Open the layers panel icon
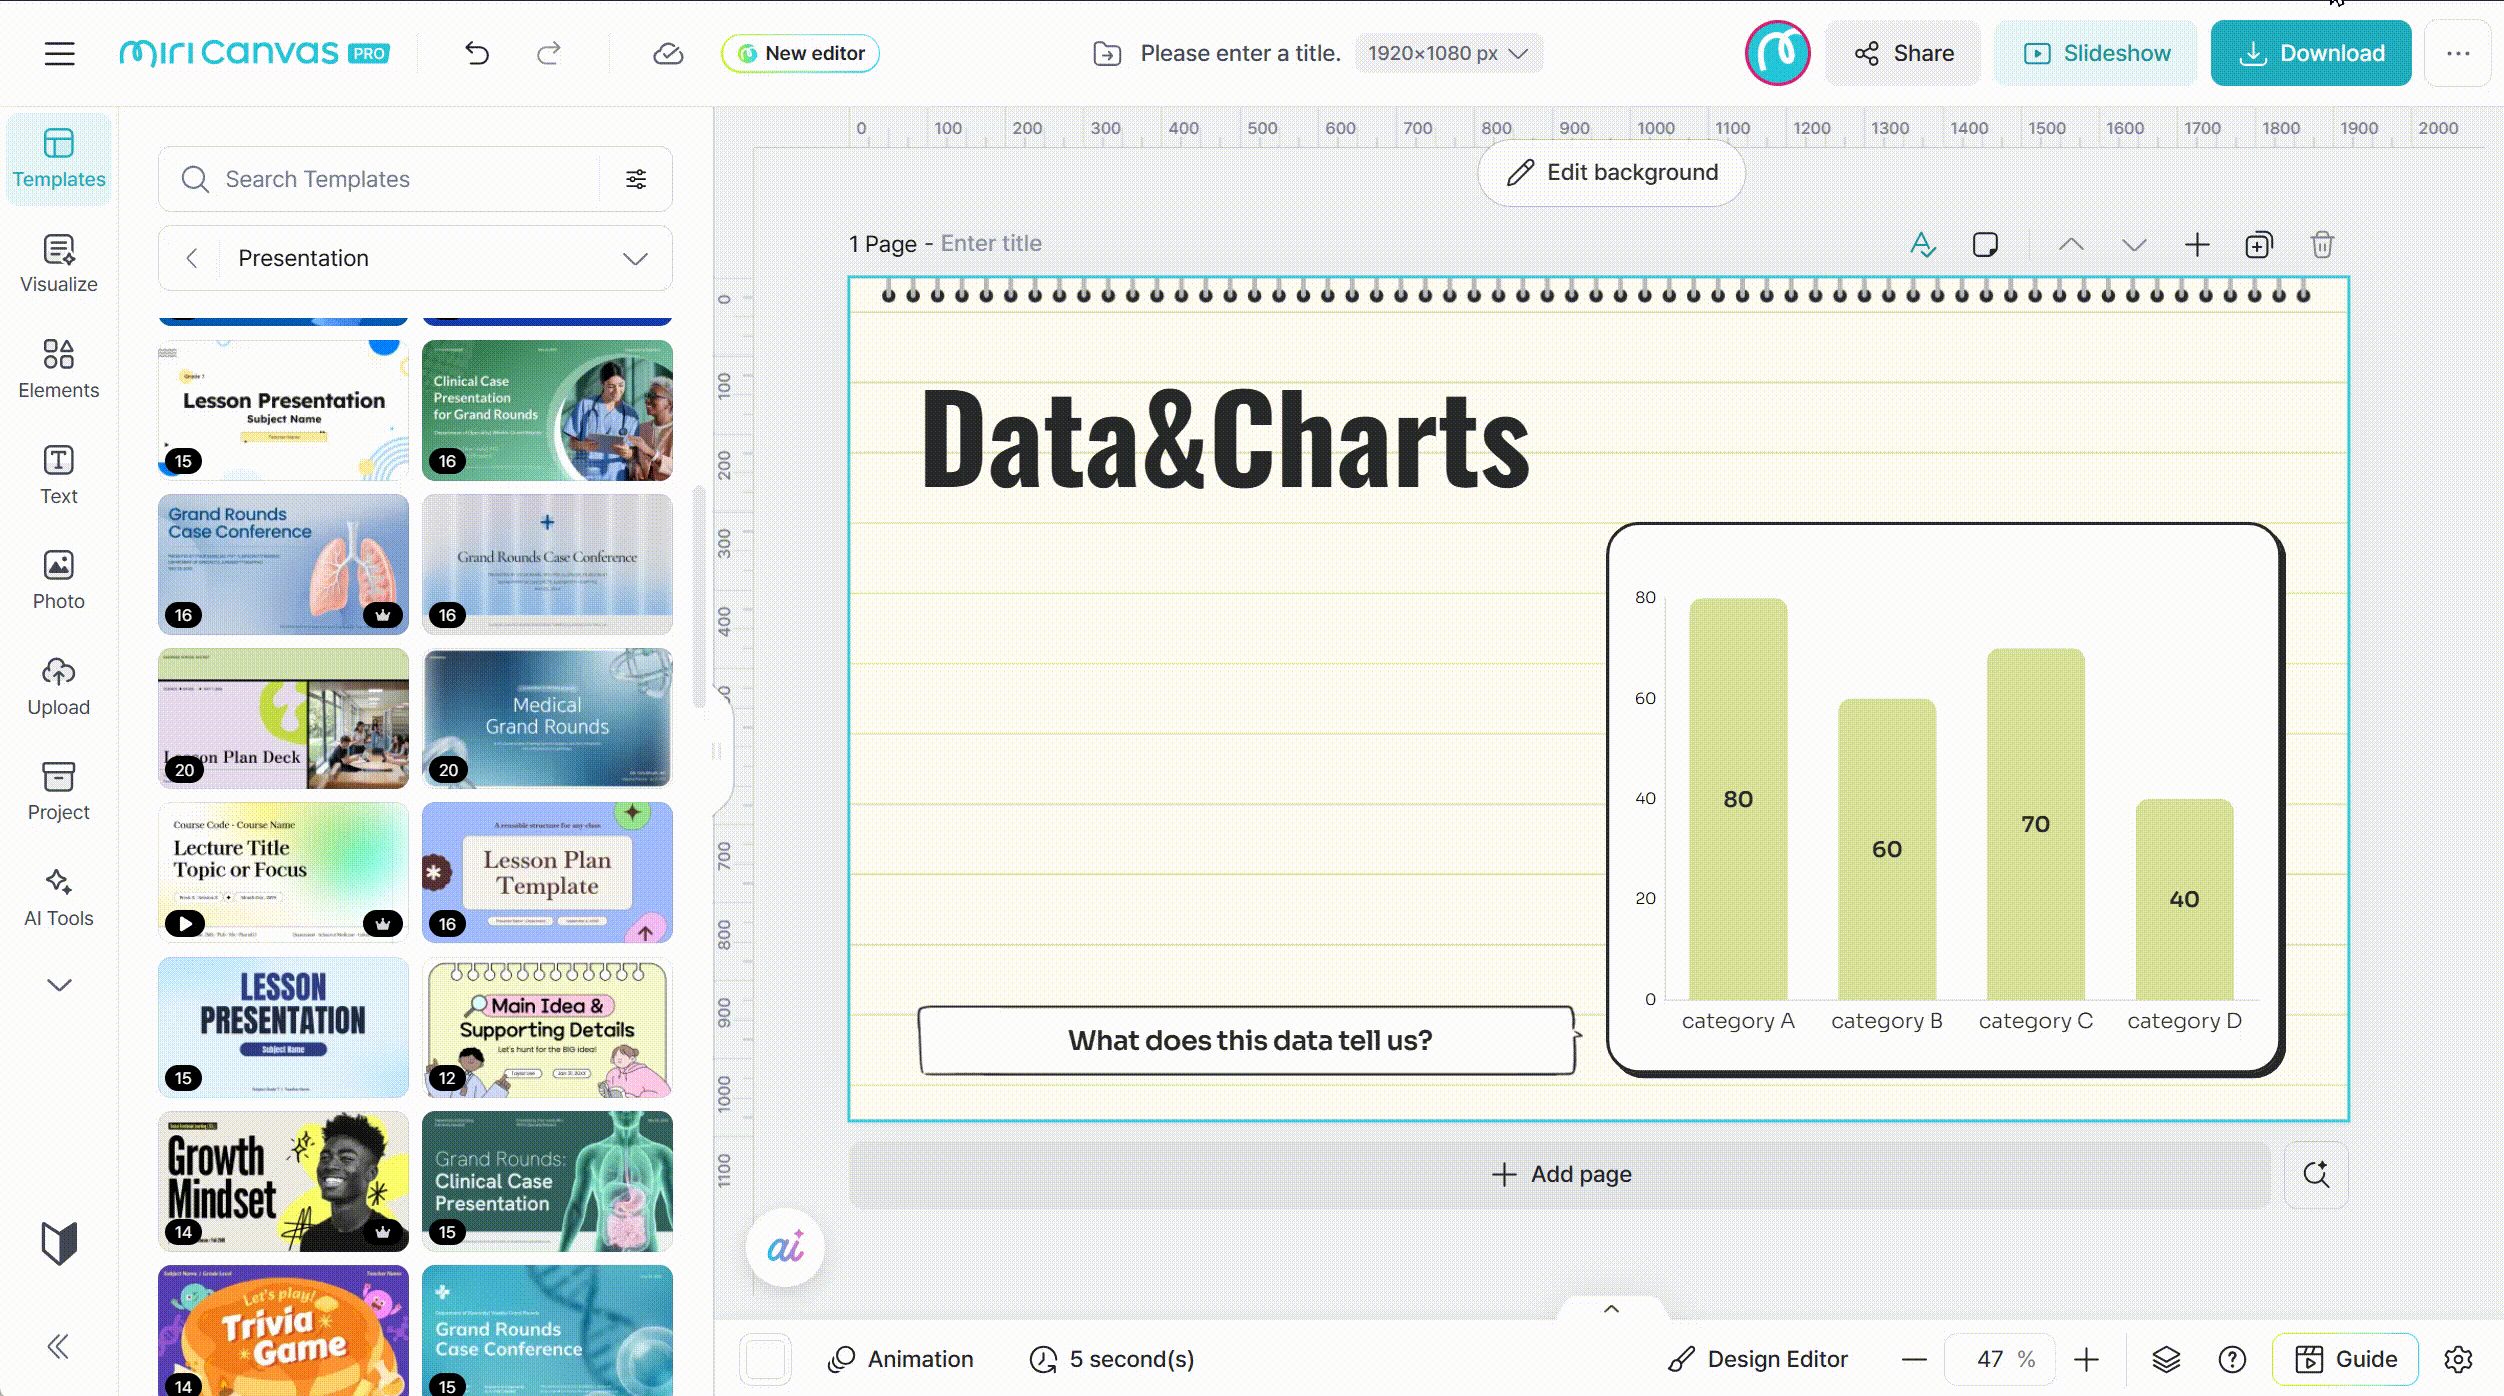Screen dimensions: 2504x1396 point(2166,1359)
